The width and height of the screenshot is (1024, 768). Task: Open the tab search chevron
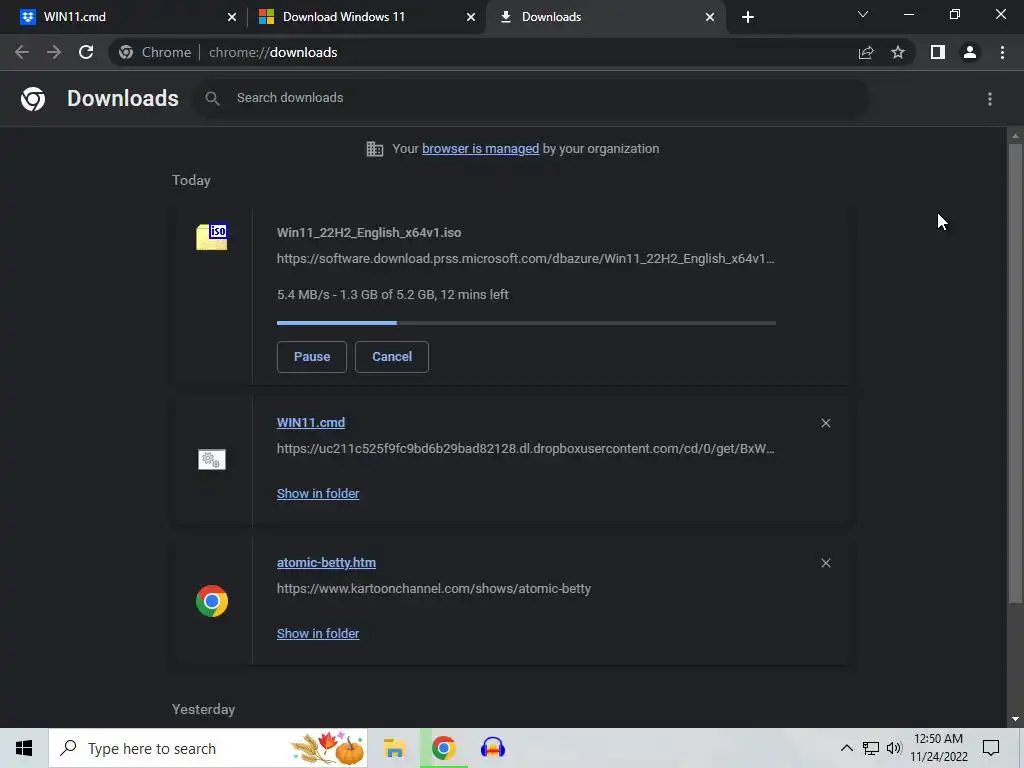[863, 14]
